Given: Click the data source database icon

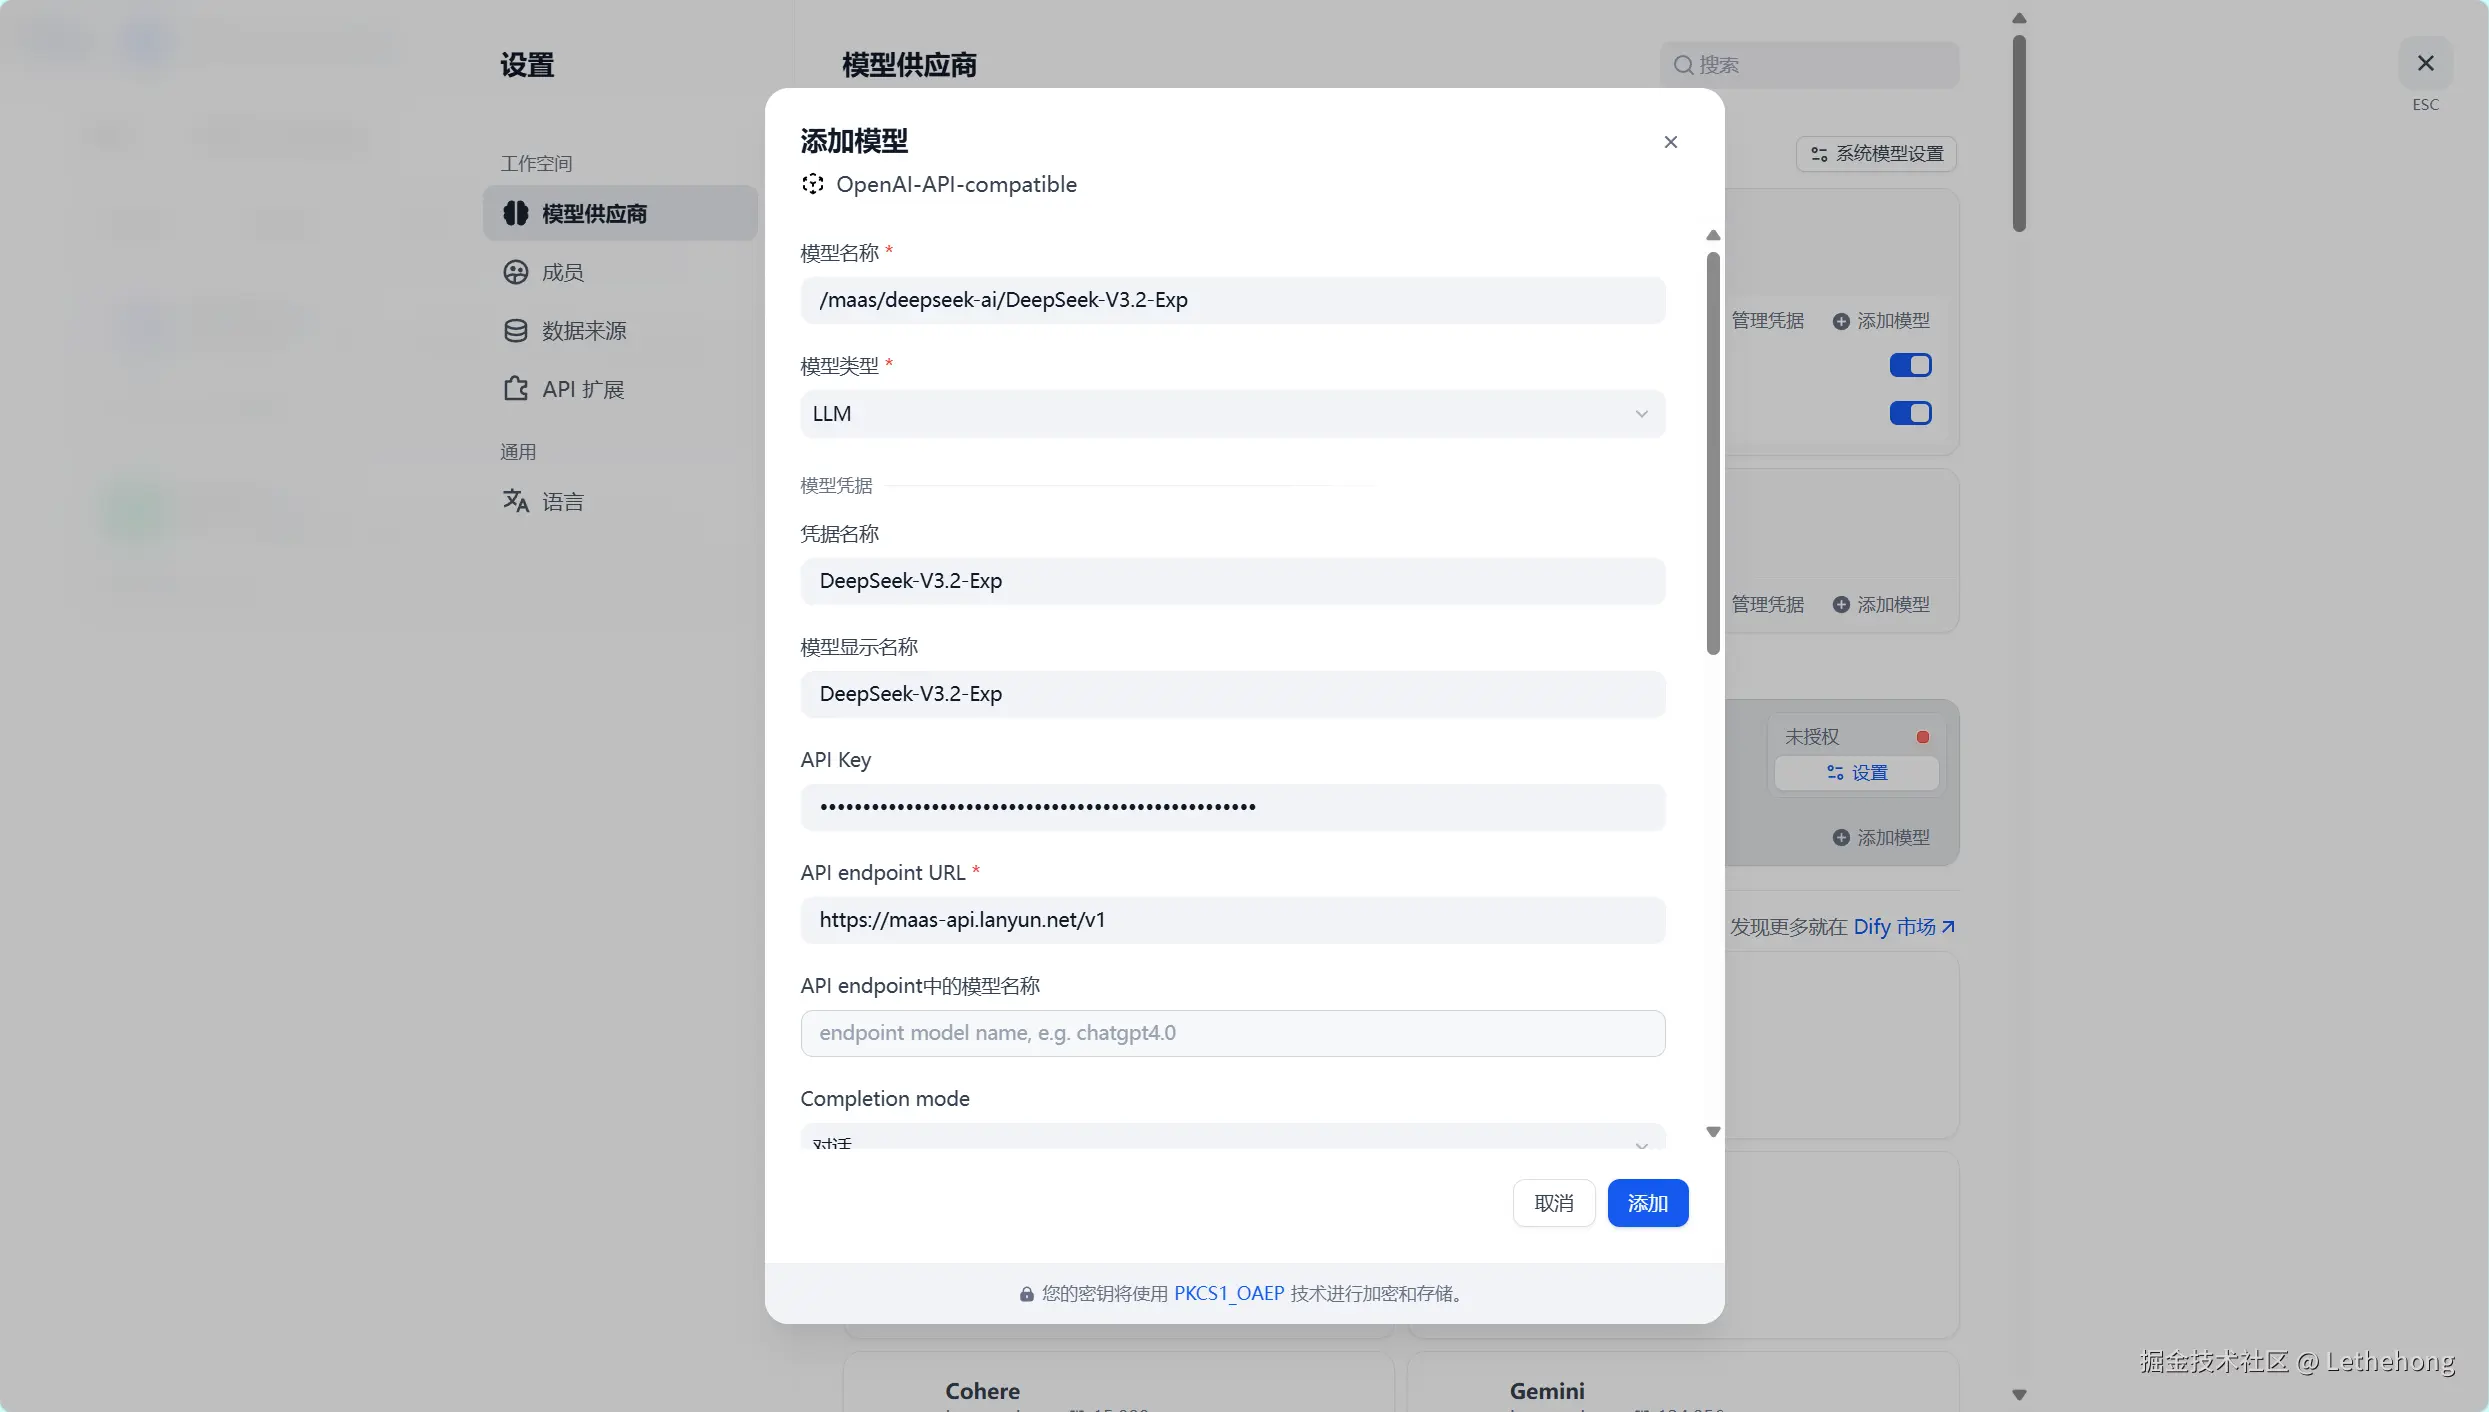Looking at the screenshot, I should point(515,331).
